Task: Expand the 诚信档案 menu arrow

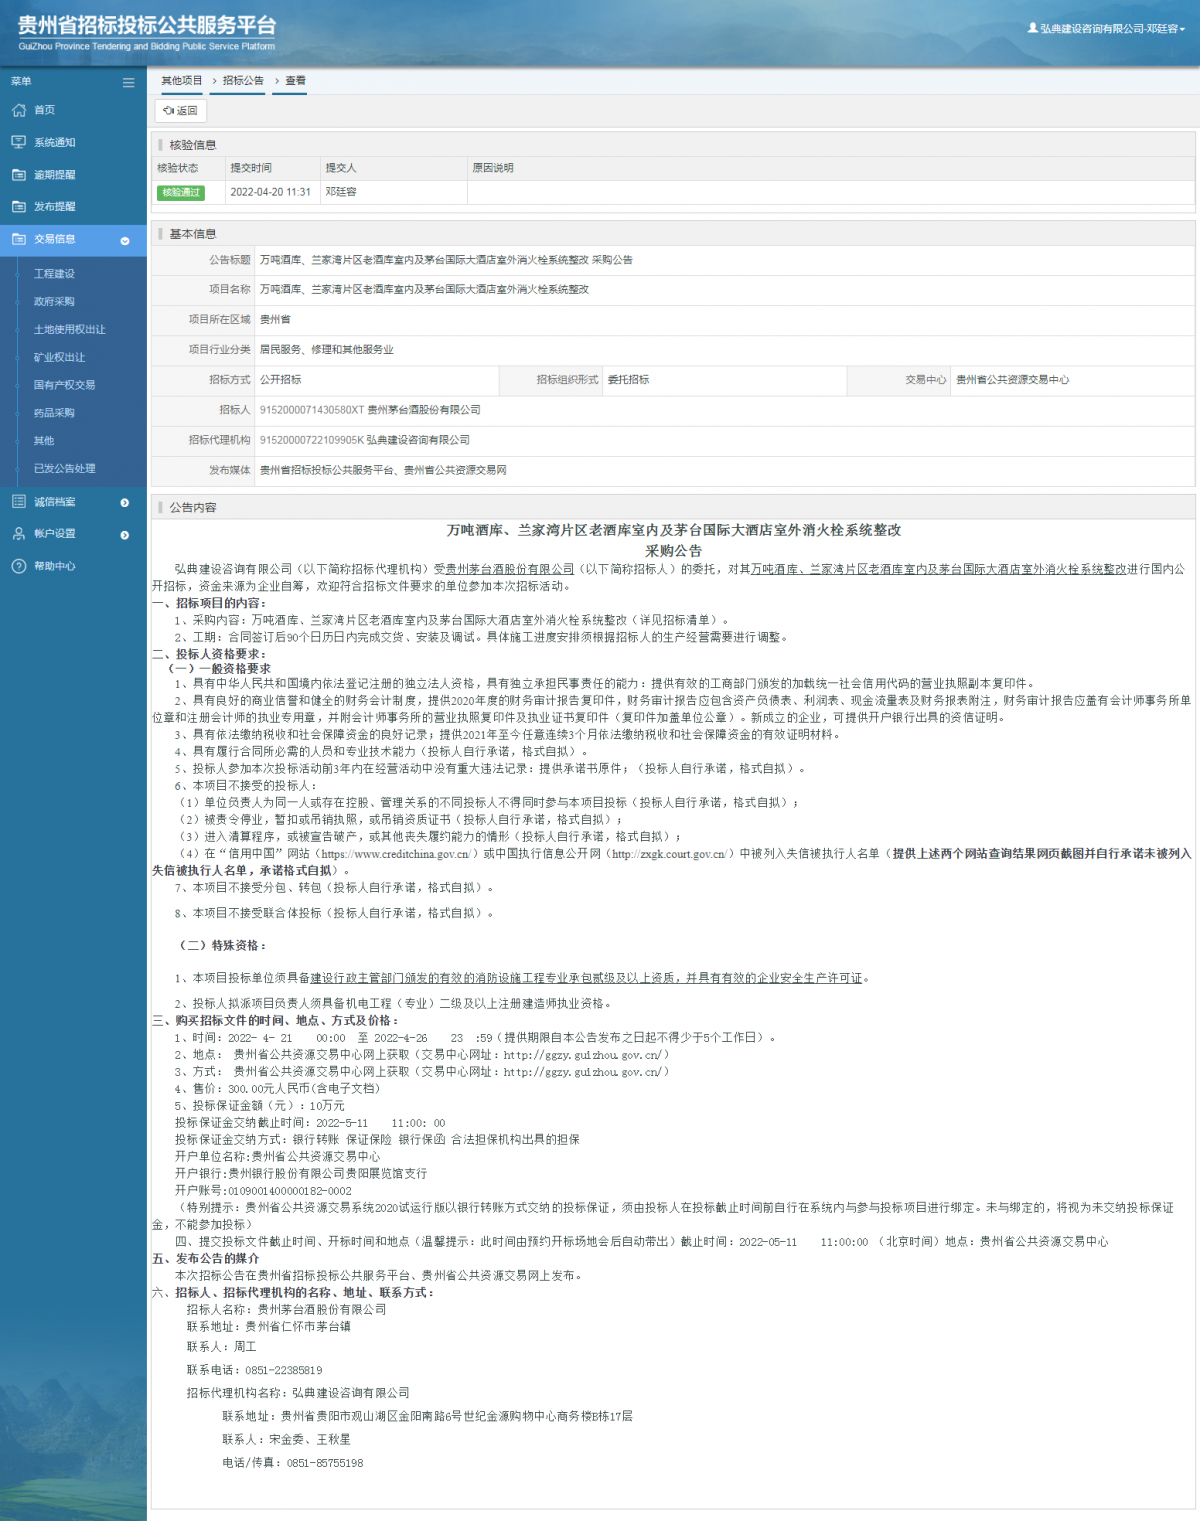Action: click(125, 503)
